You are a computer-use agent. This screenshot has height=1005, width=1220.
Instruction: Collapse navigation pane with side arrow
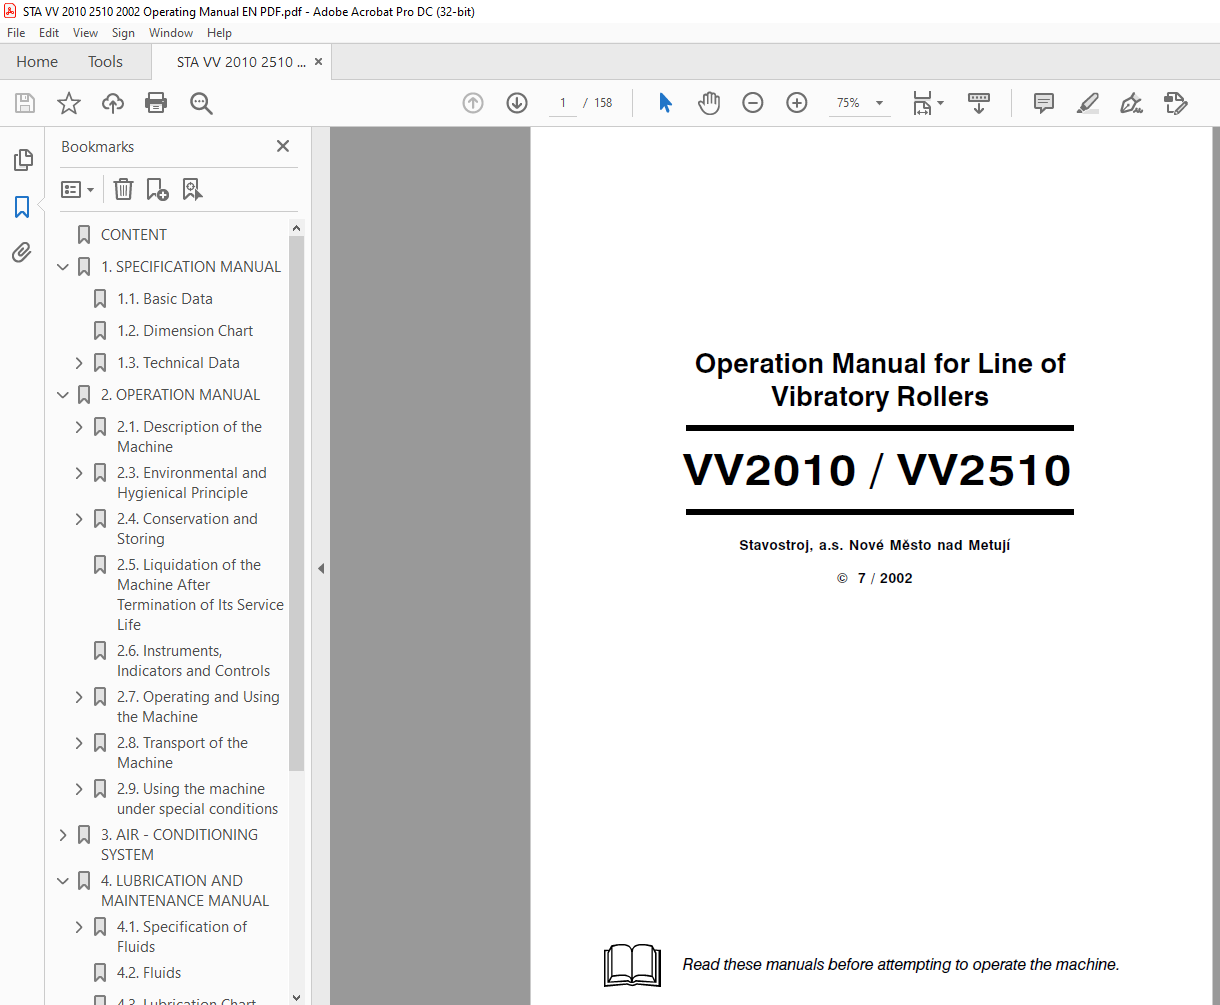(x=321, y=568)
